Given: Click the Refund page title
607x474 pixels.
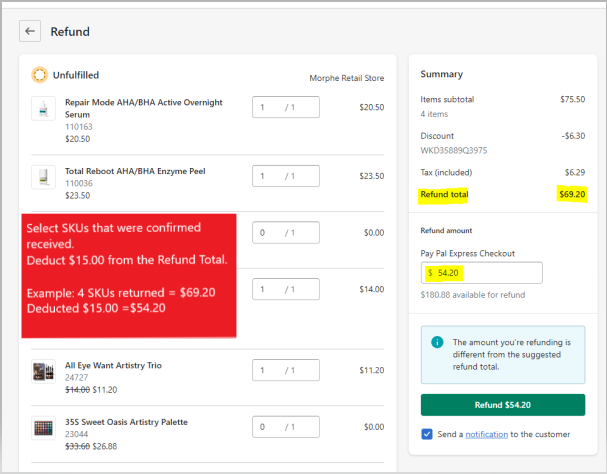Looking at the screenshot, I should (x=70, y=31).
